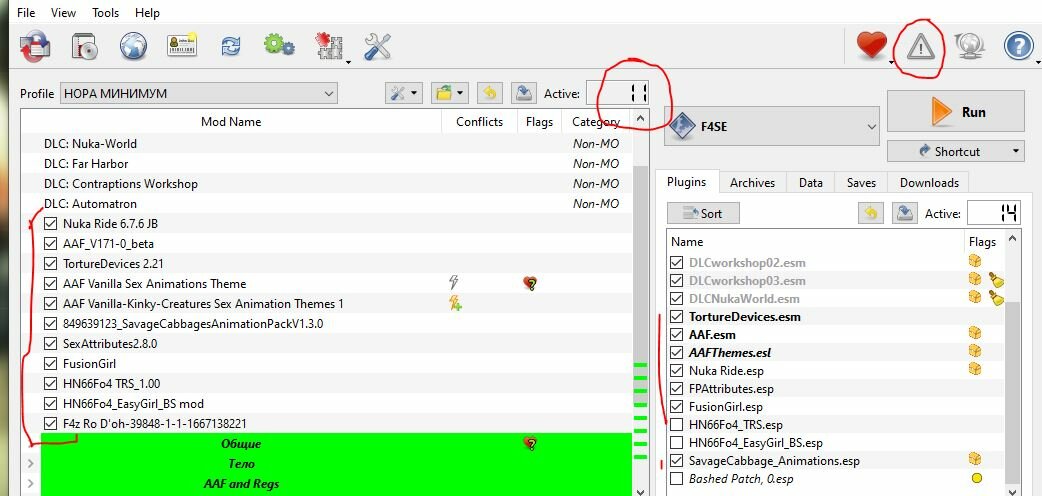Click the Run button

(956, 111)
